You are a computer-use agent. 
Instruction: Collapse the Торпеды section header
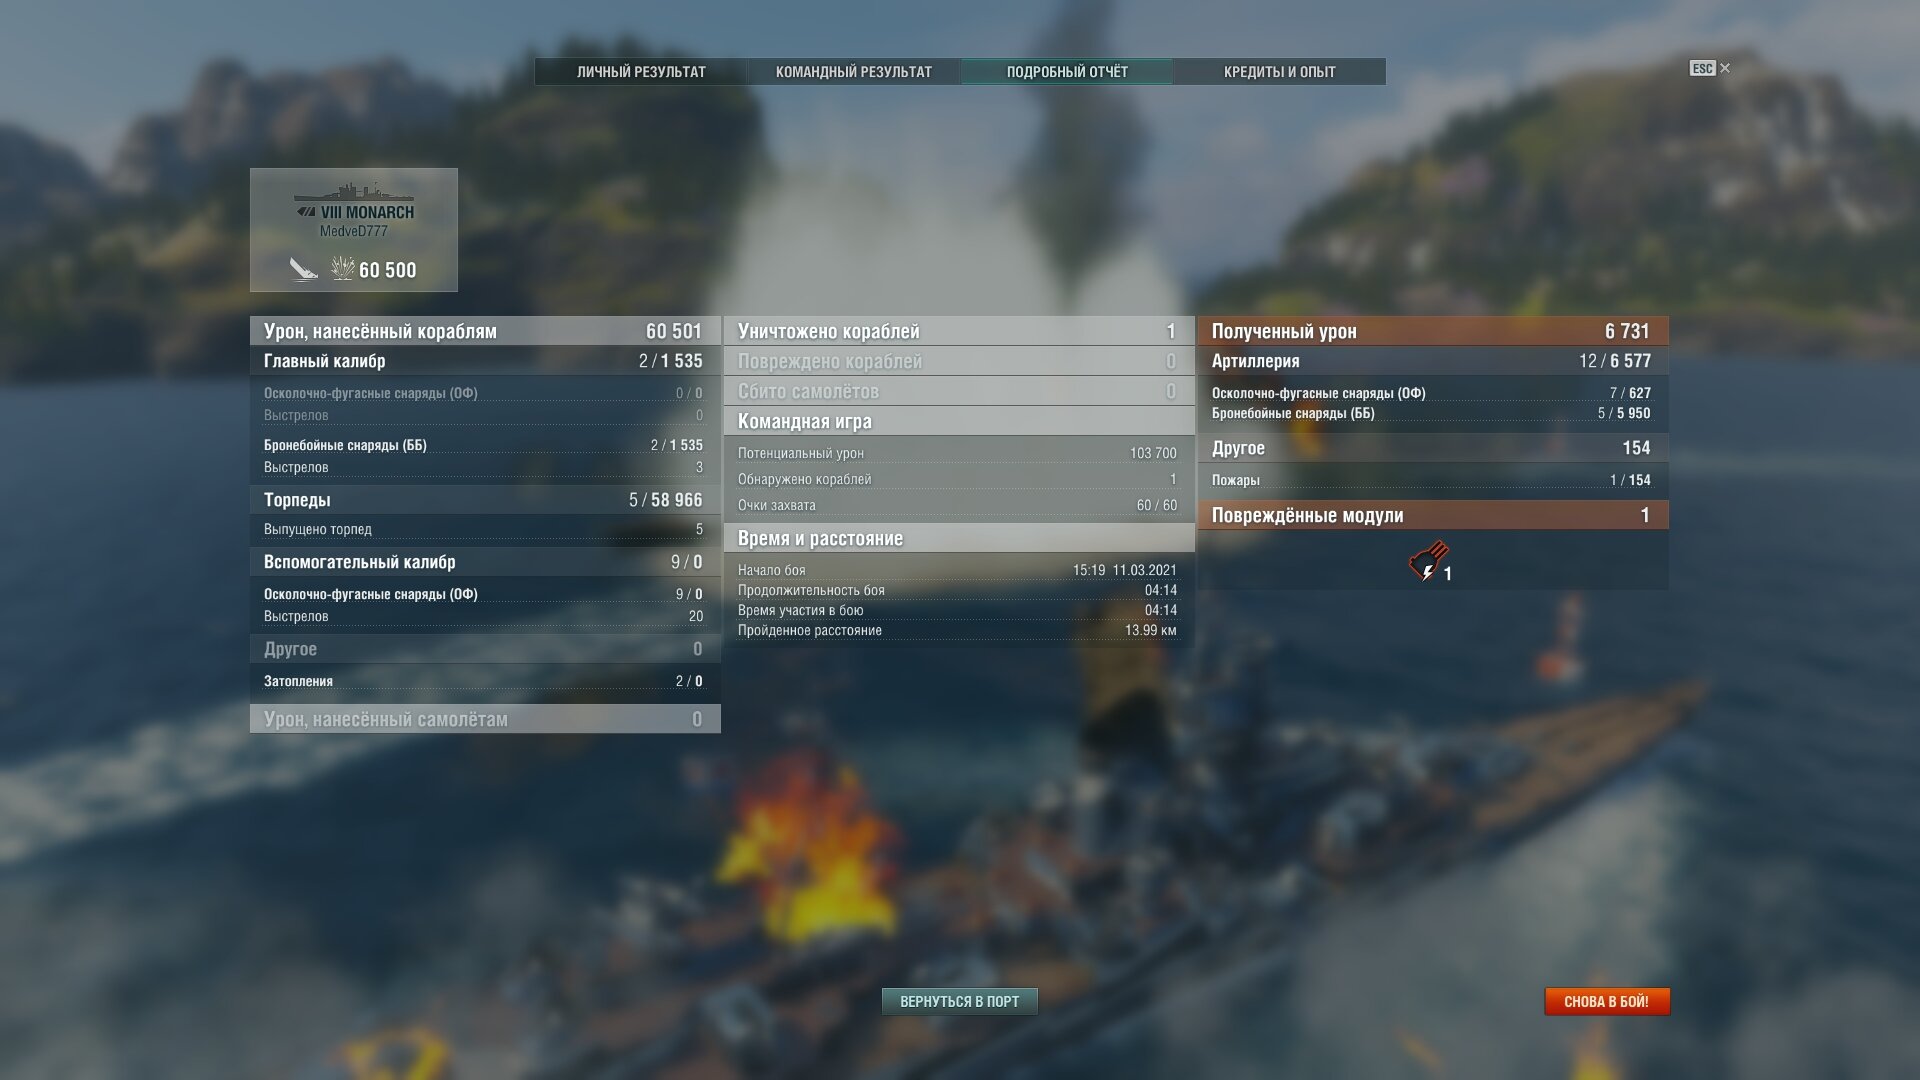[485, 500]
